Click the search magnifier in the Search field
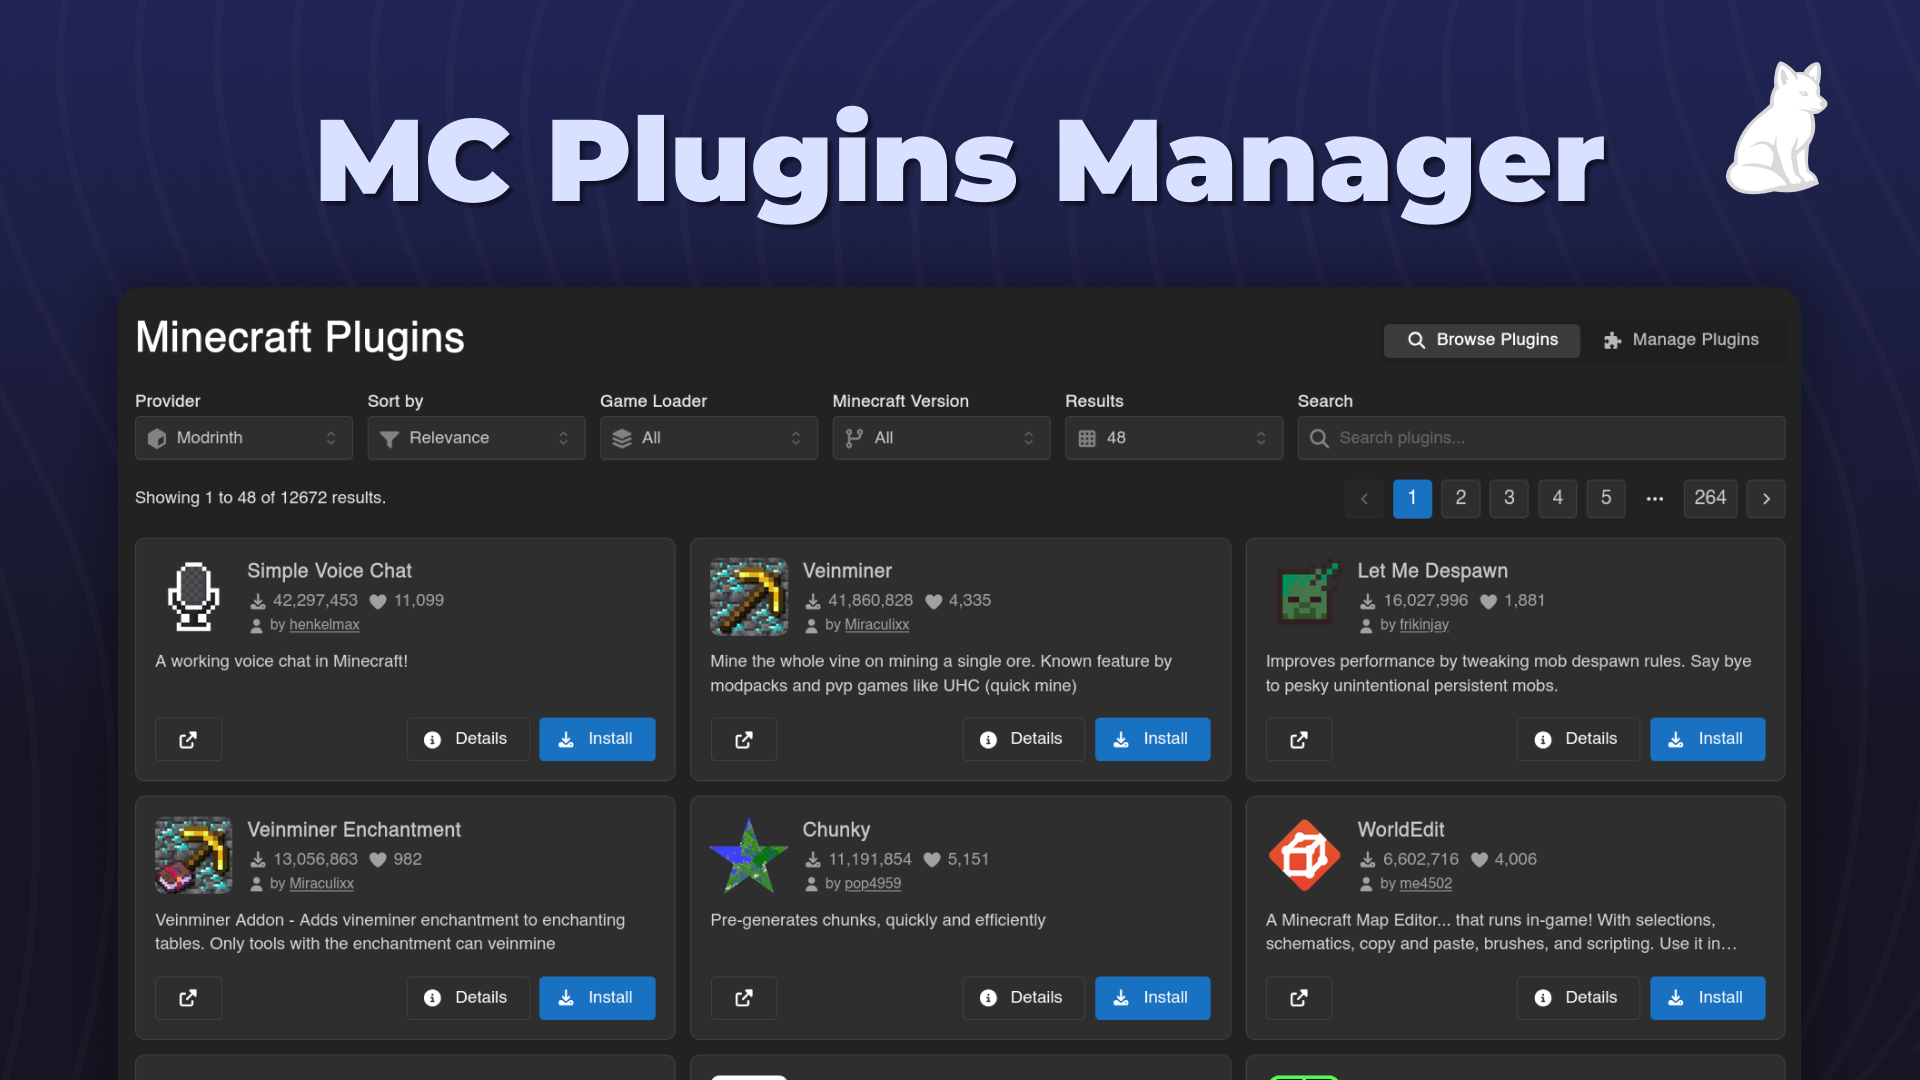Image resolution: width=1920 pixels, height=1080 pixels. tap(1320, 438)
